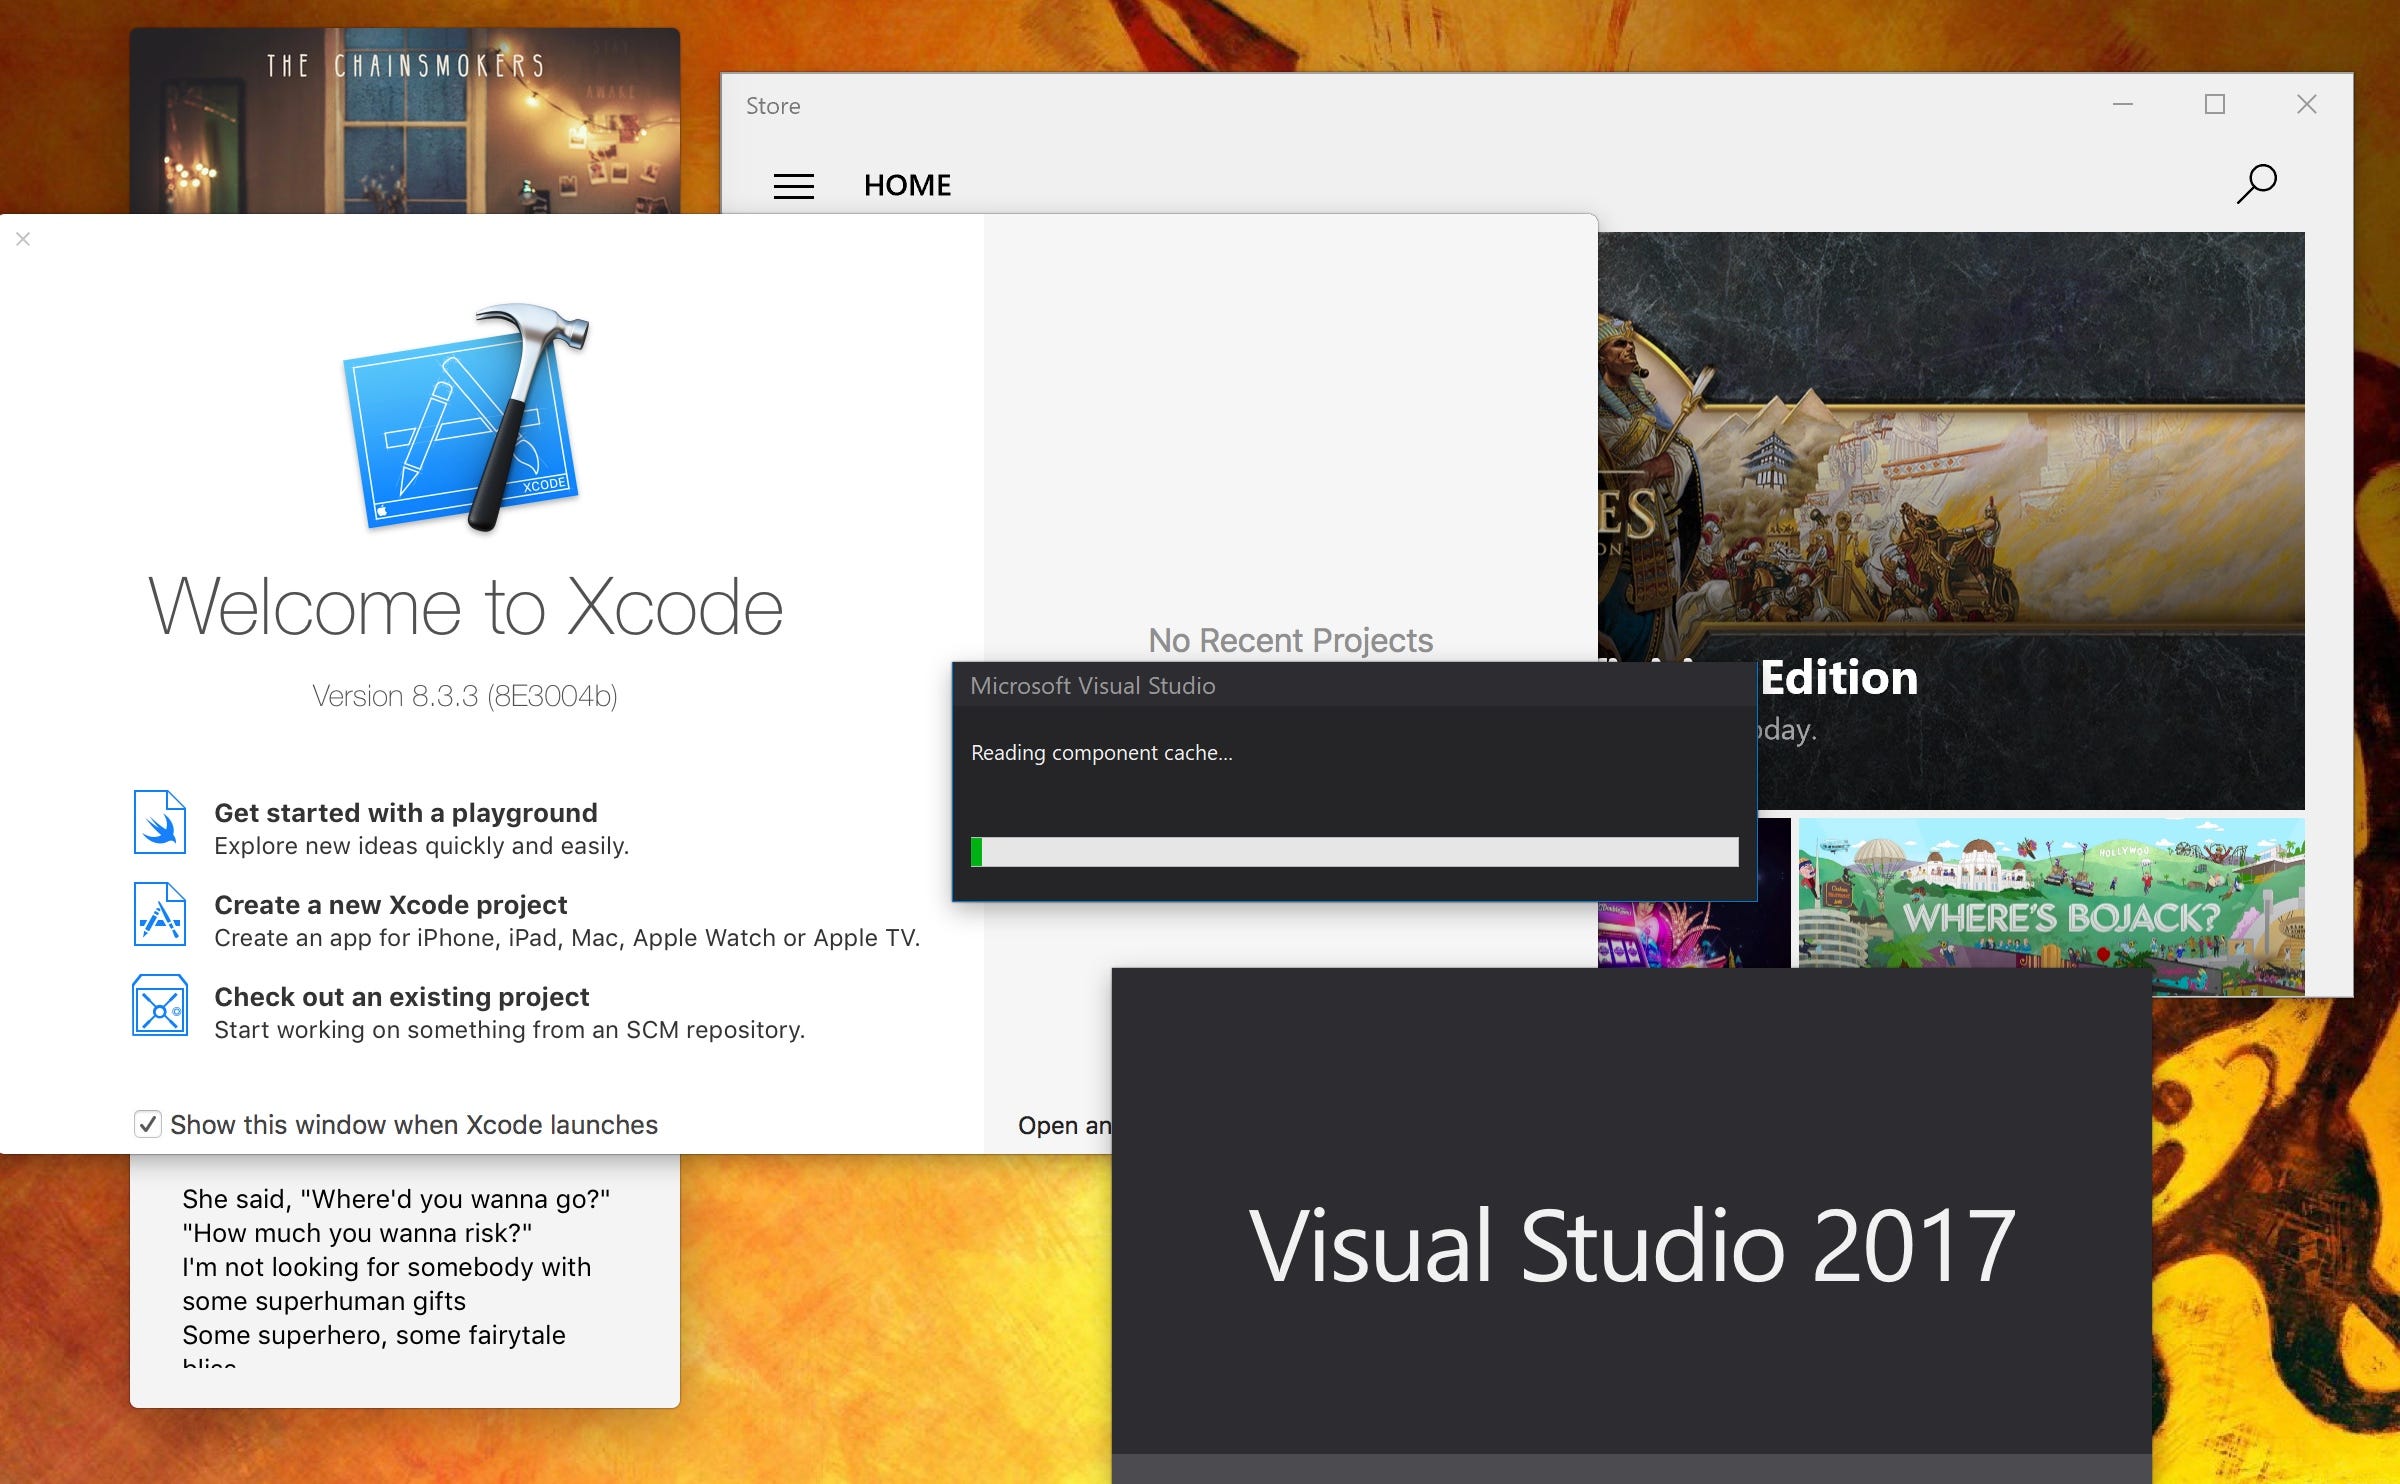Click the Version 8.3.3 (8E3004b) text
This screenshot has height=1484, width=2400.
[x=465, y=696]
